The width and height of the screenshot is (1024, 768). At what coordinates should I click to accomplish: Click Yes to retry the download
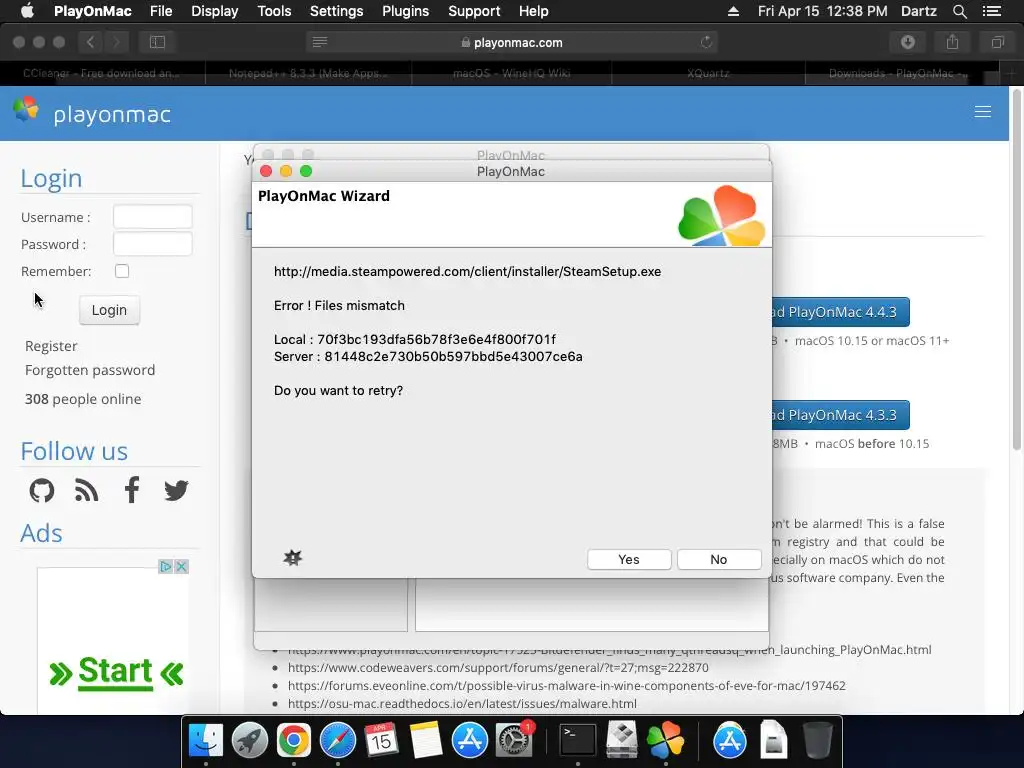click(x=629, y=559)
